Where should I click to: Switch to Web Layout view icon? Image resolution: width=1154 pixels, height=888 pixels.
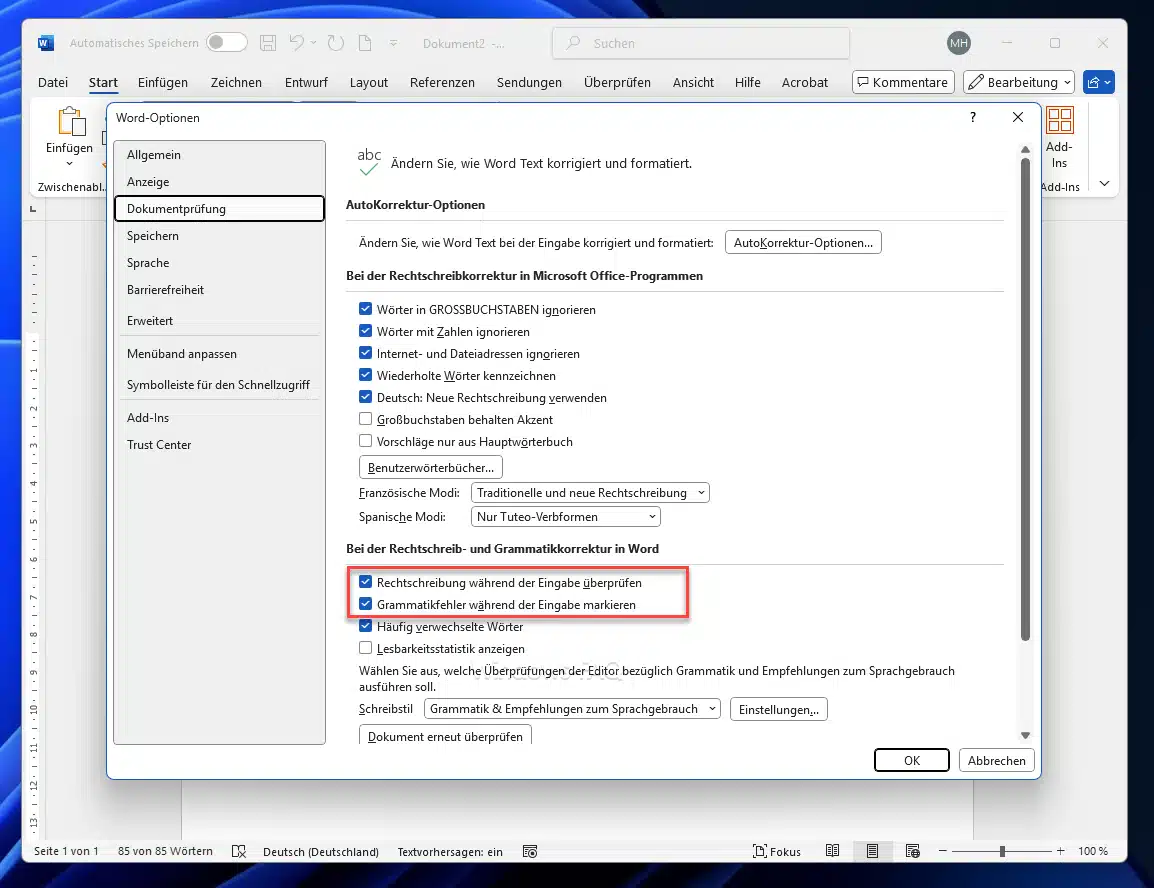click(913, 850)
